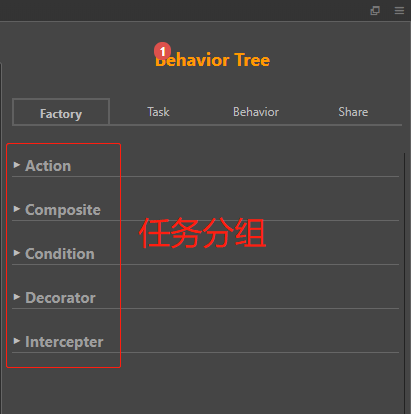The width and height of the screenshot is (411, 414).
Task: Switch to the Factory tab
Action: click(x=61, y=112)
